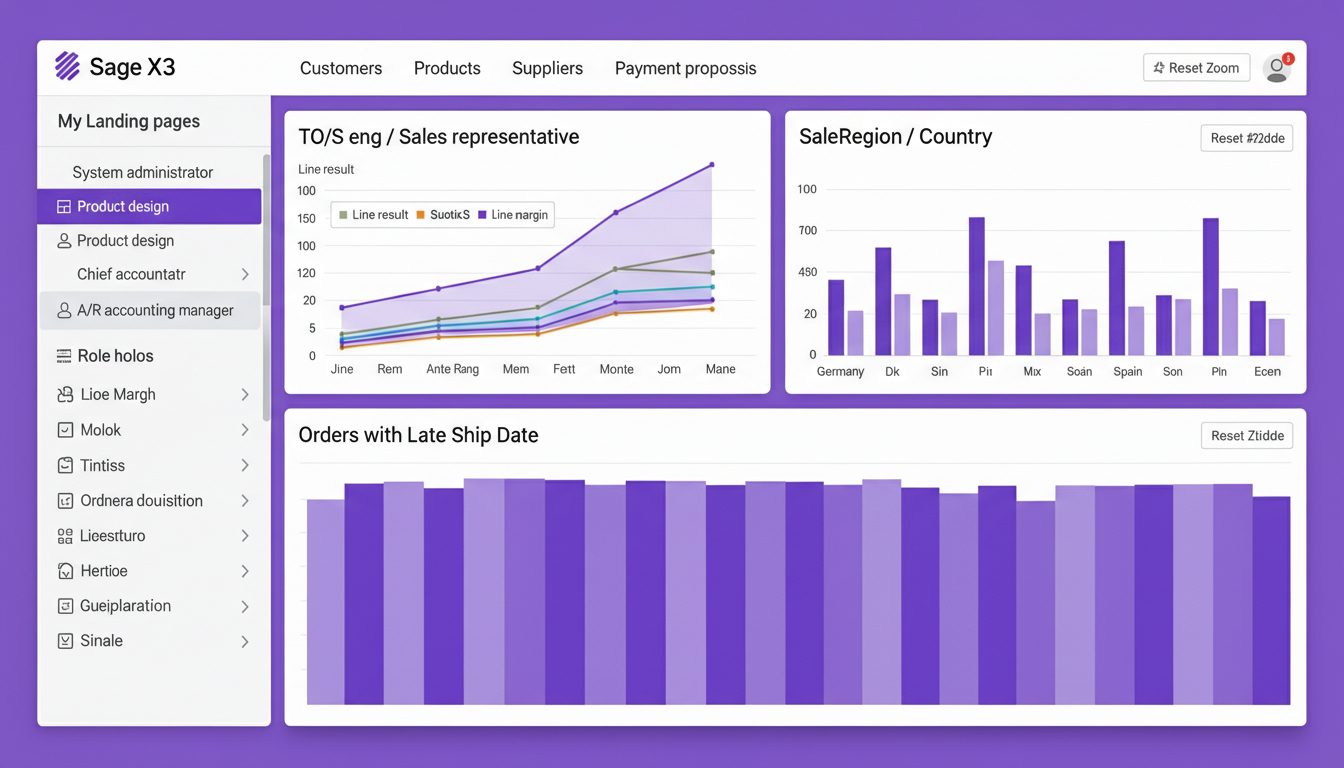Open the user profile avatar with notification
1344x768 pixels.
(1276, 68)
